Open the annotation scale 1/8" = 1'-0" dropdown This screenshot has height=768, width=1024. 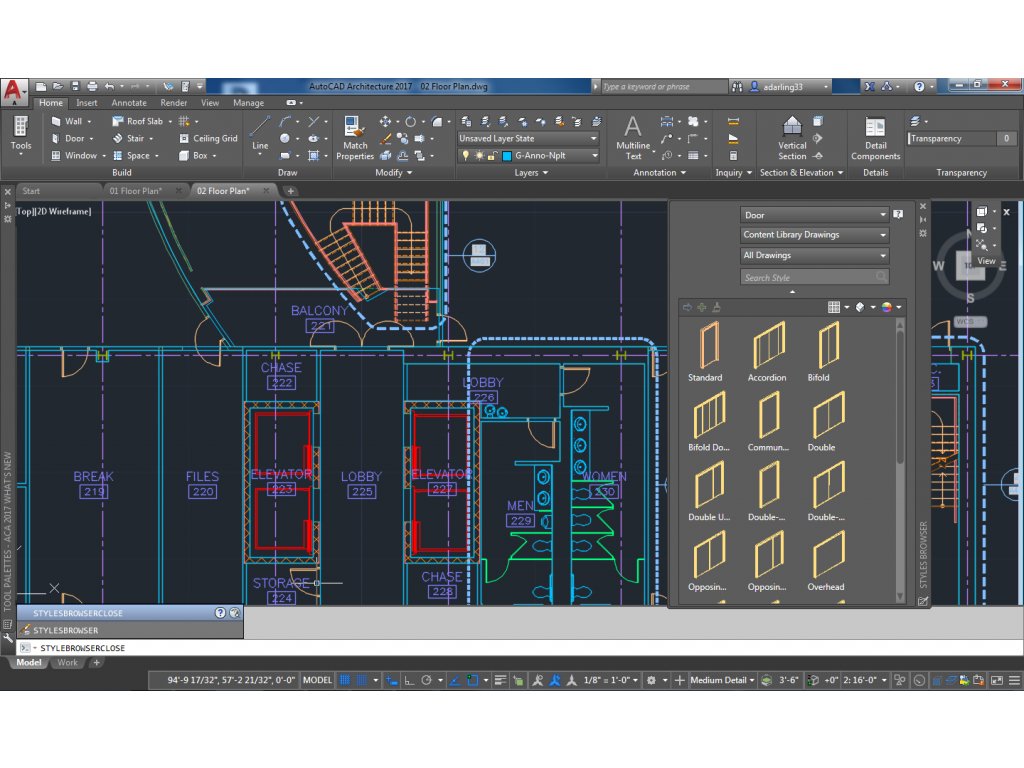611,680
